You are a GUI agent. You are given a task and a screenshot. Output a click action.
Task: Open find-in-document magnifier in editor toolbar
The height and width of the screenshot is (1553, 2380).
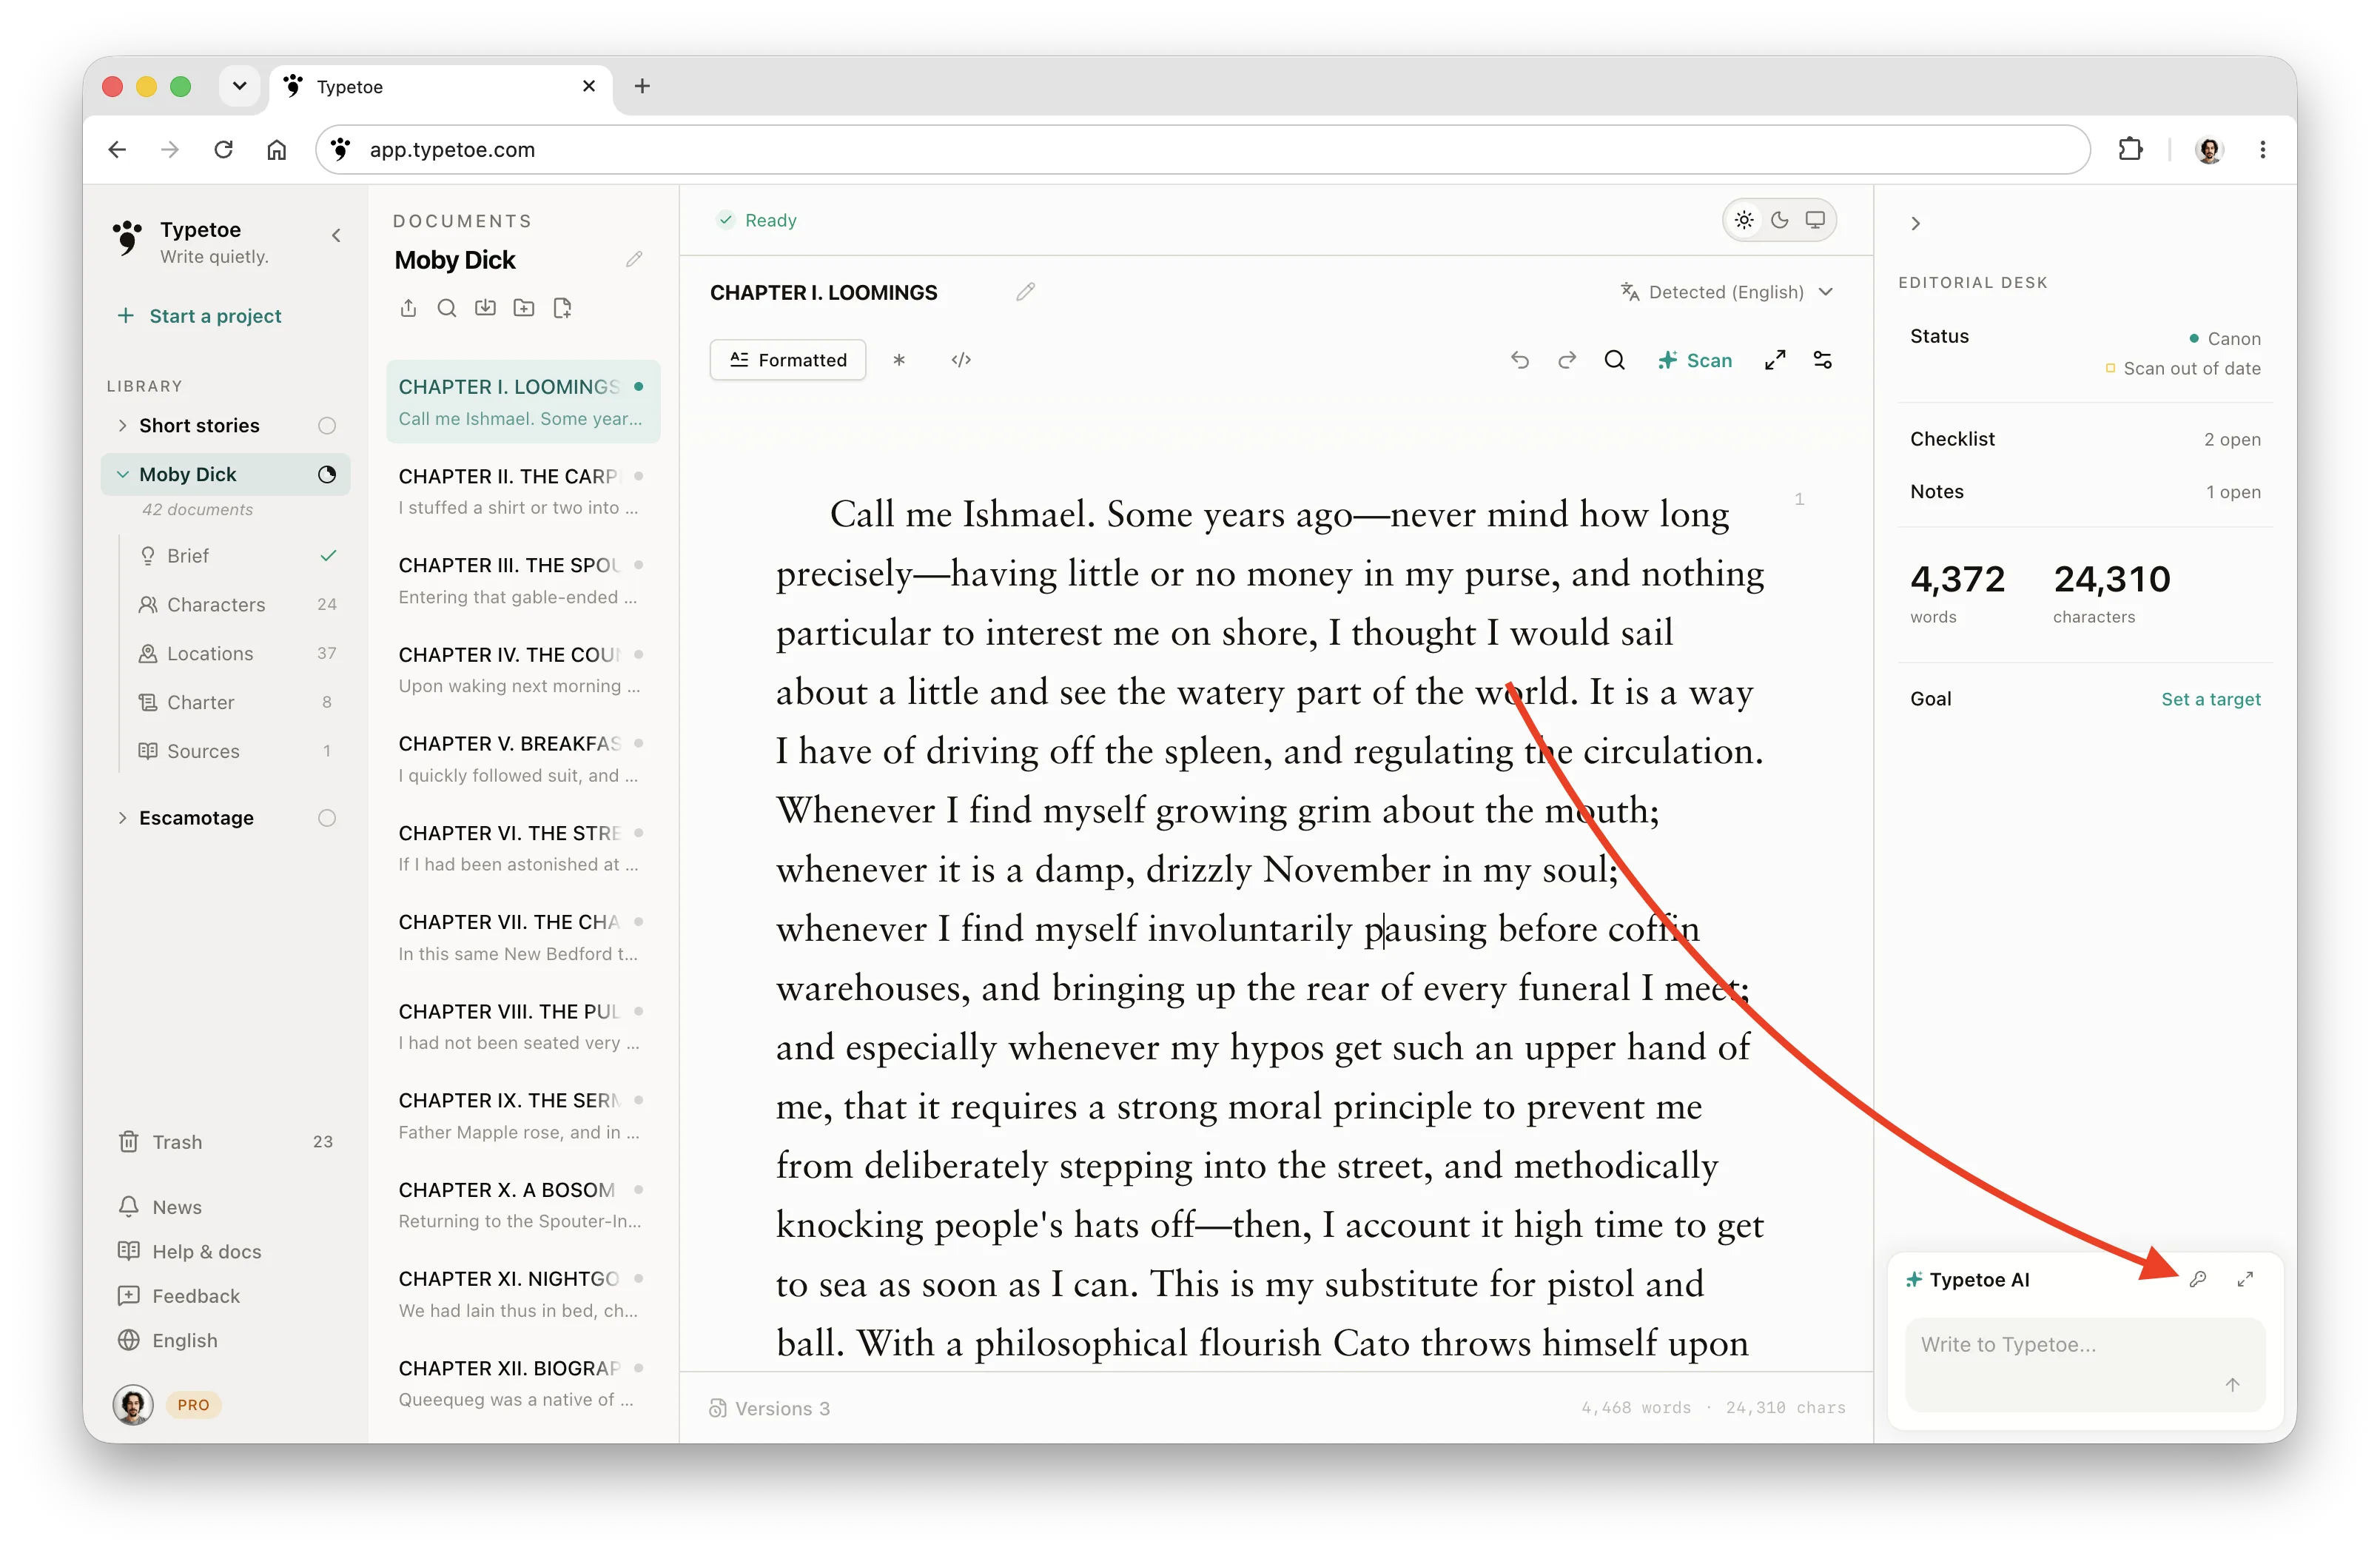pos(1615,360)
